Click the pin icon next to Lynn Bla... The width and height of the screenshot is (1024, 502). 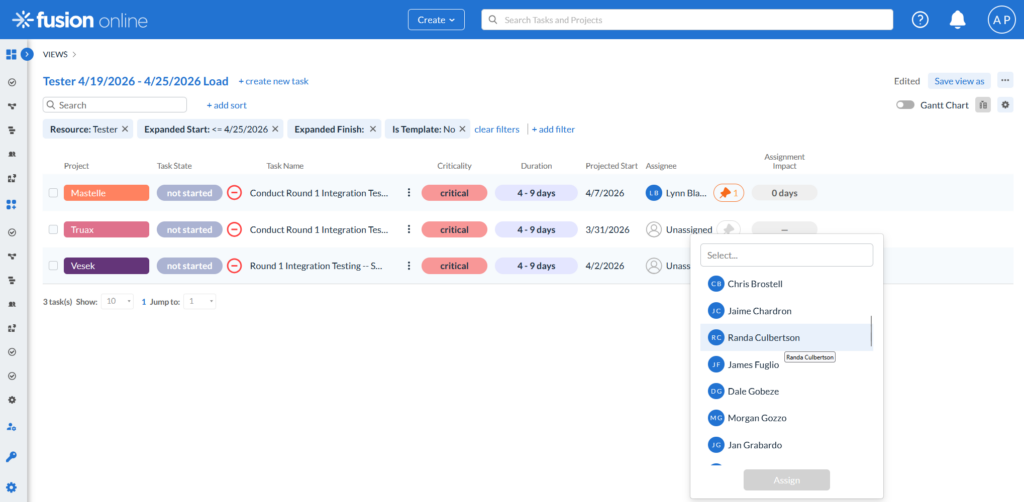click(727, 193)
